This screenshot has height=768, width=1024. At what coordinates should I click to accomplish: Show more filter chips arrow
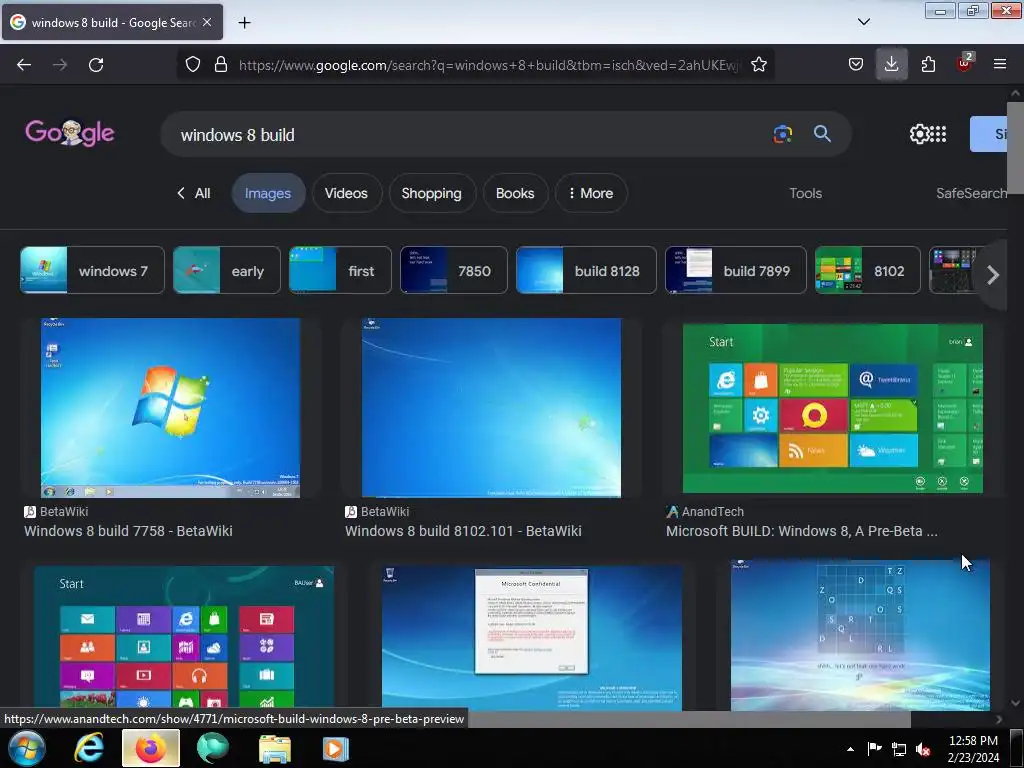coord(993,275)
